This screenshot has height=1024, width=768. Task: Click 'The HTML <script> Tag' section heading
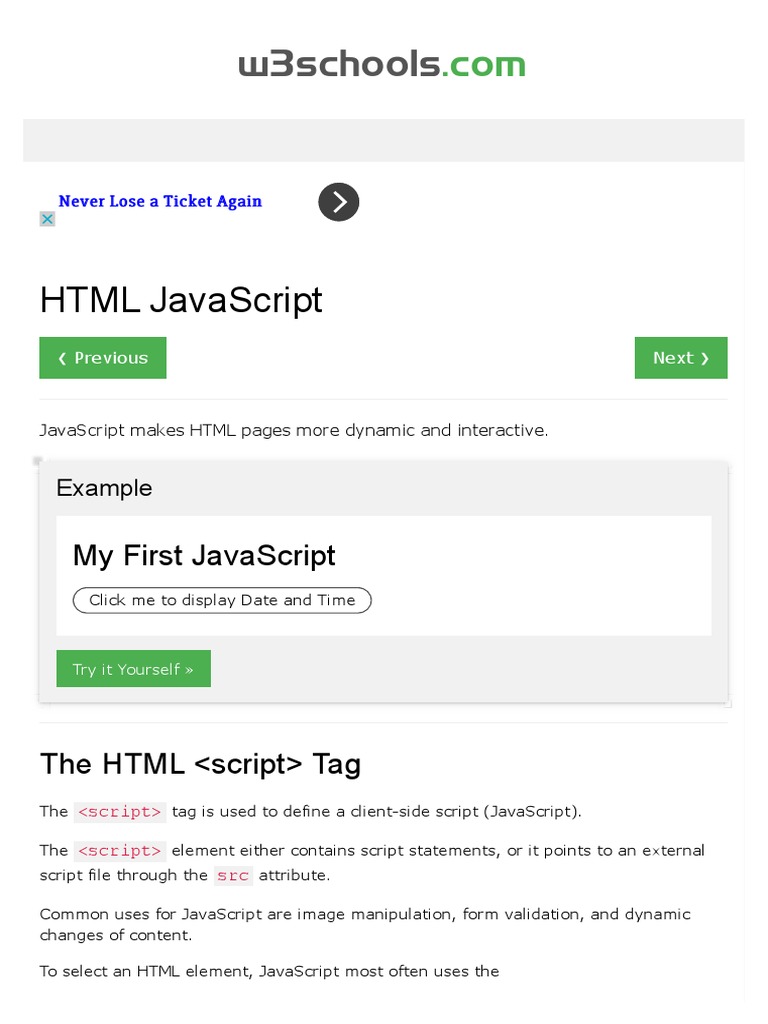[x=200, y=764]
